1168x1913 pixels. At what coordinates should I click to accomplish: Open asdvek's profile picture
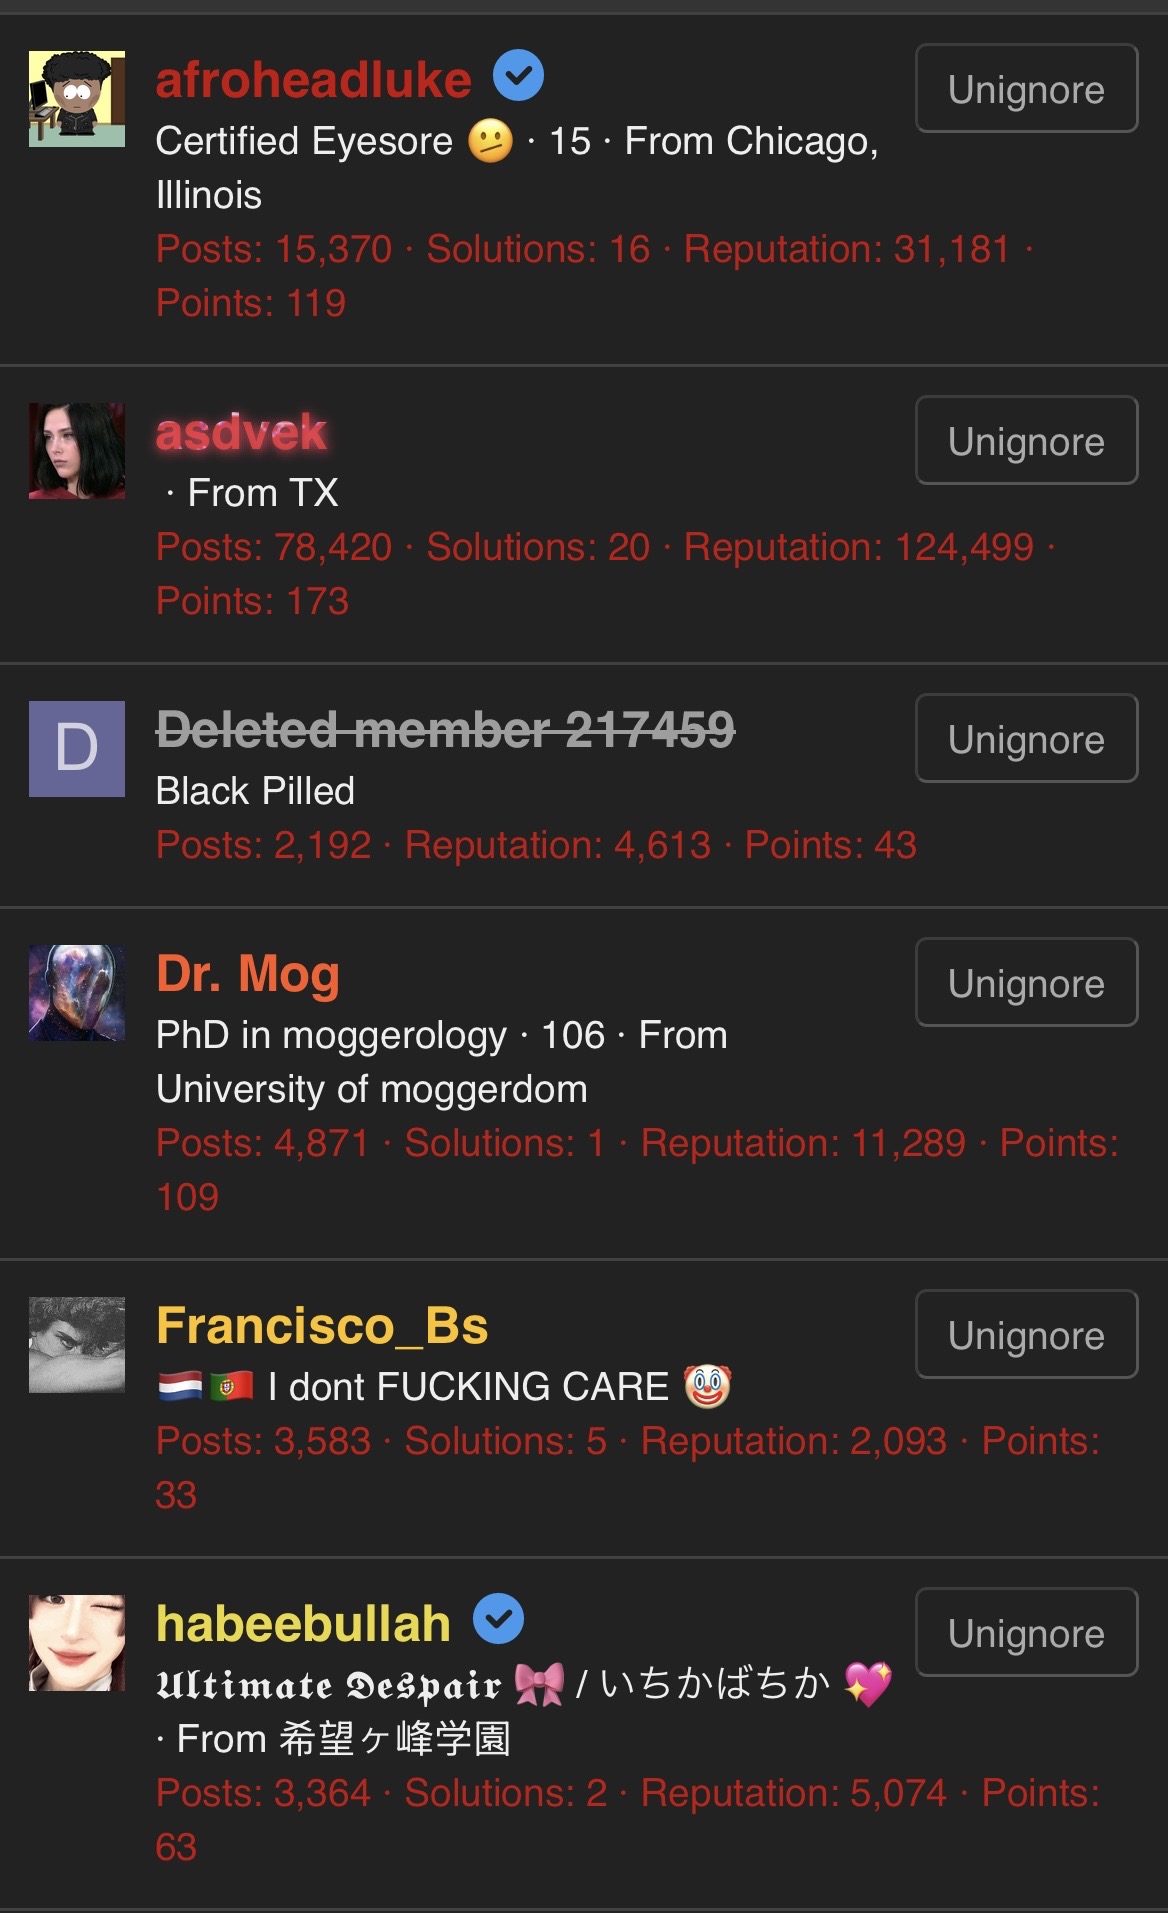77,451
